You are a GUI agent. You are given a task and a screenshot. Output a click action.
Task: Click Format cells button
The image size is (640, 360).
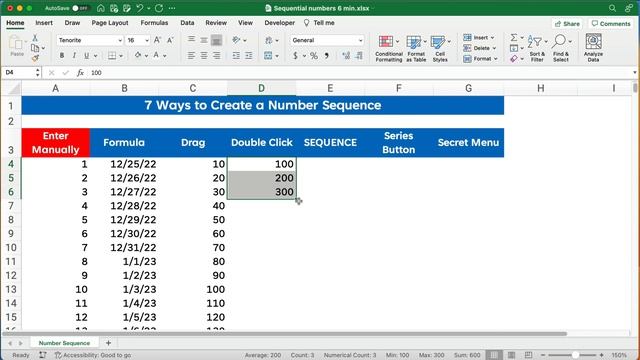480,59
